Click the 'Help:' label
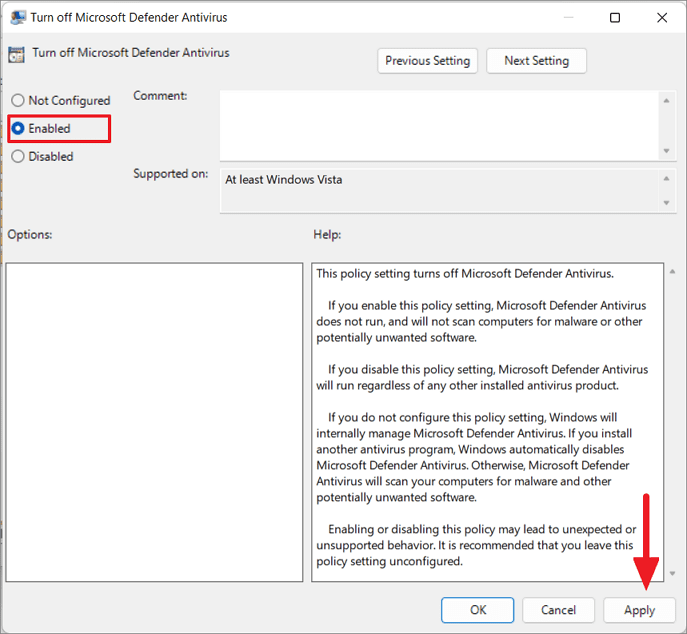Viewport: 687px width, 634px height. point(327,234)
